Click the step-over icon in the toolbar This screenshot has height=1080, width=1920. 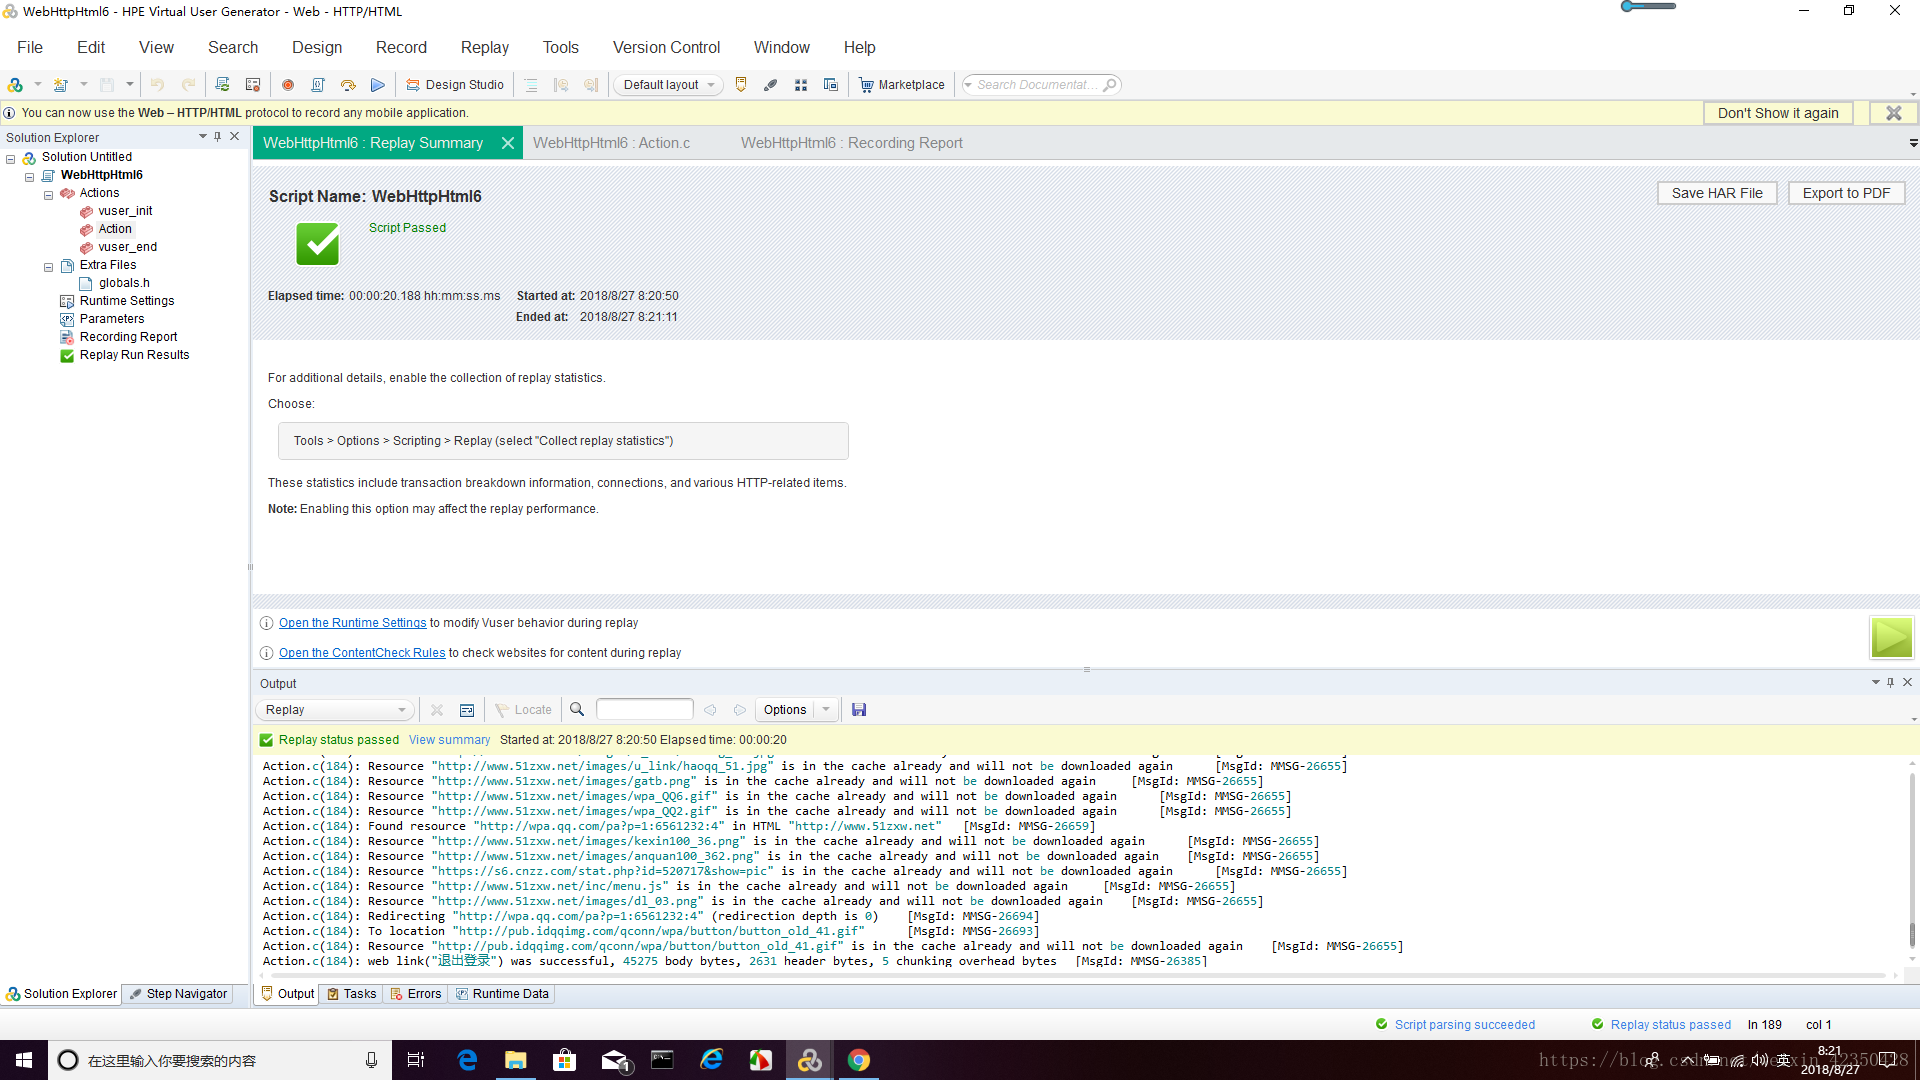(x=348, y=85)
